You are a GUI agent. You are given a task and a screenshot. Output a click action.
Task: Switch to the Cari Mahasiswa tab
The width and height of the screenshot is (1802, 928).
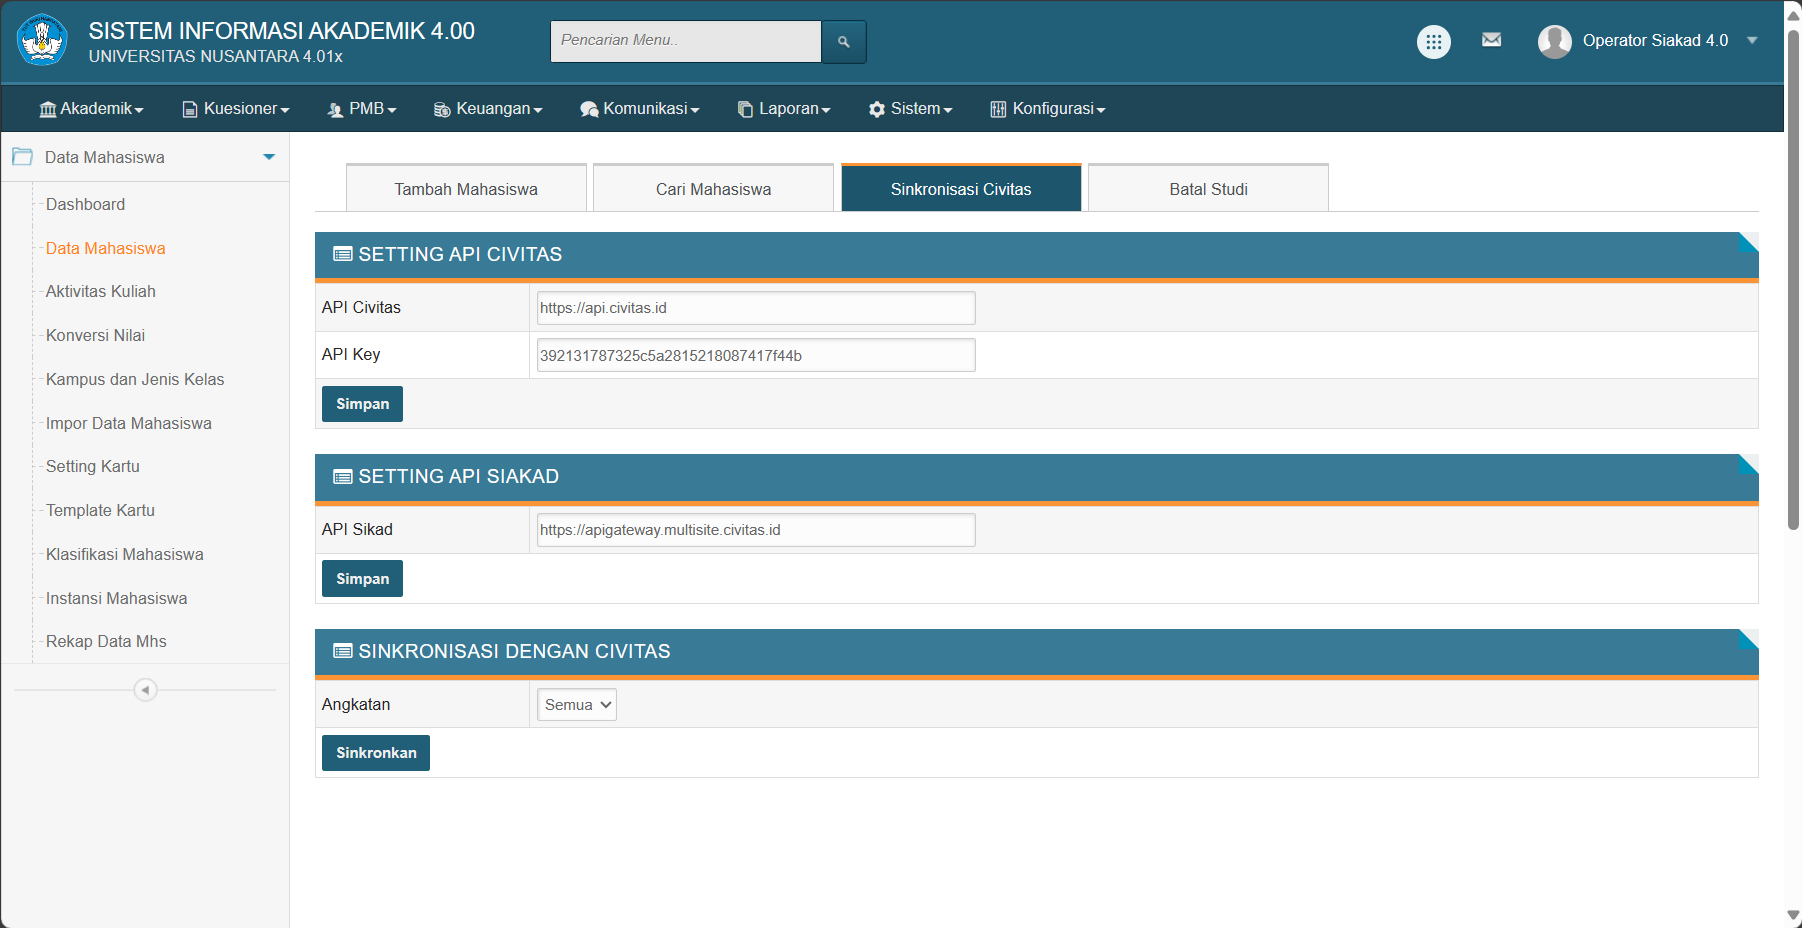pyautogui.click(x=713, y=189)
